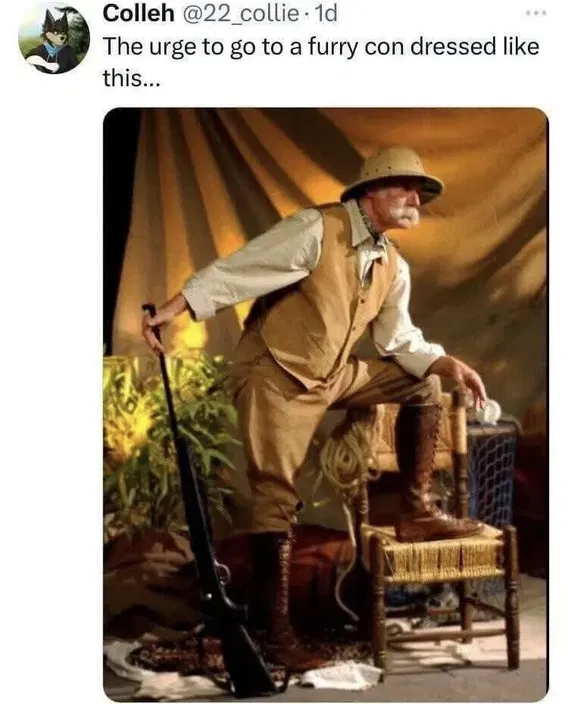Image resolution: width=568 pixels, height=704 pixels.
Task: Open the attached safari hunter photo
Action: (x=326, y=405)
